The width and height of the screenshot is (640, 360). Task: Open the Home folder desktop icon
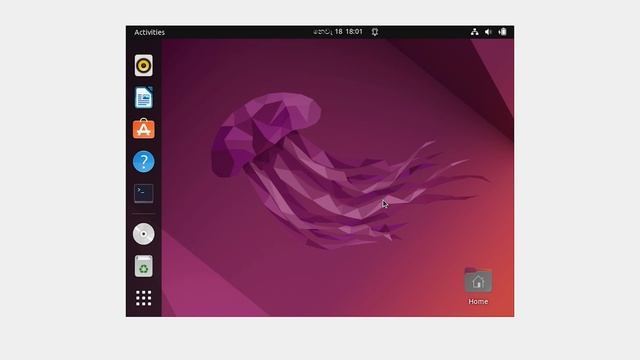coord(478,287)
